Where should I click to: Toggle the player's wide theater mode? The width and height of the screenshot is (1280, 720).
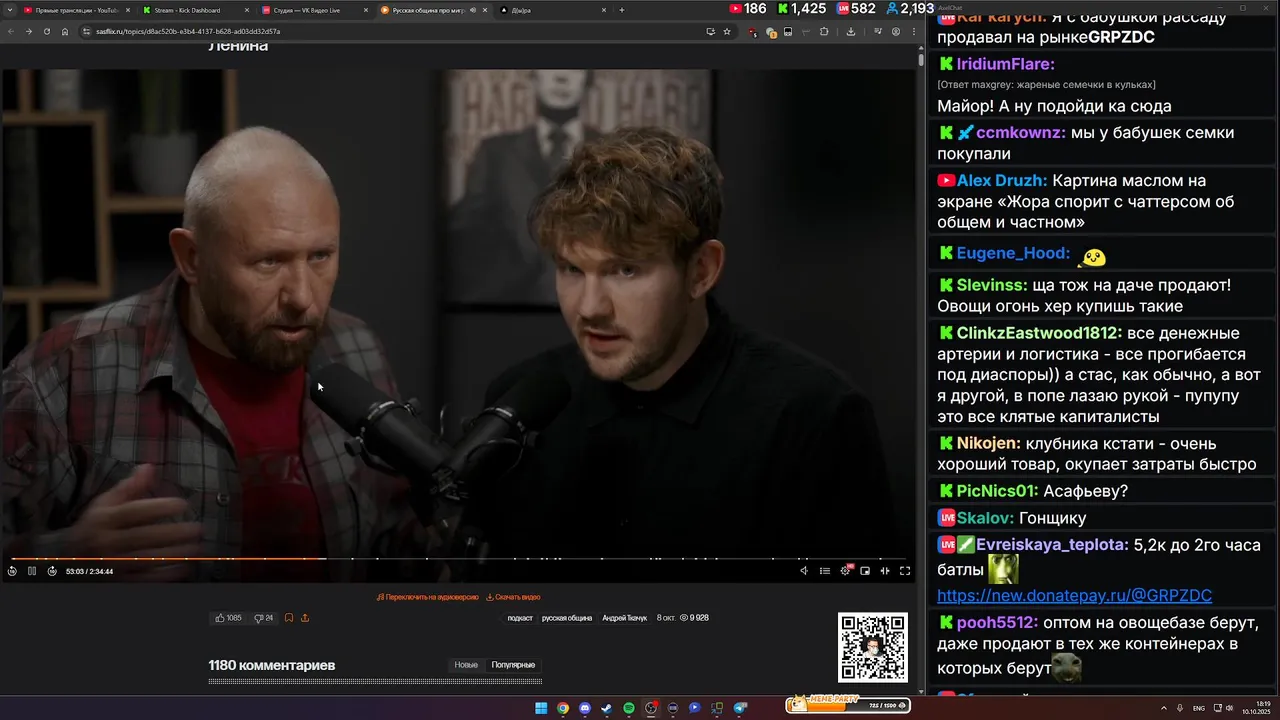tap(885, 571)
